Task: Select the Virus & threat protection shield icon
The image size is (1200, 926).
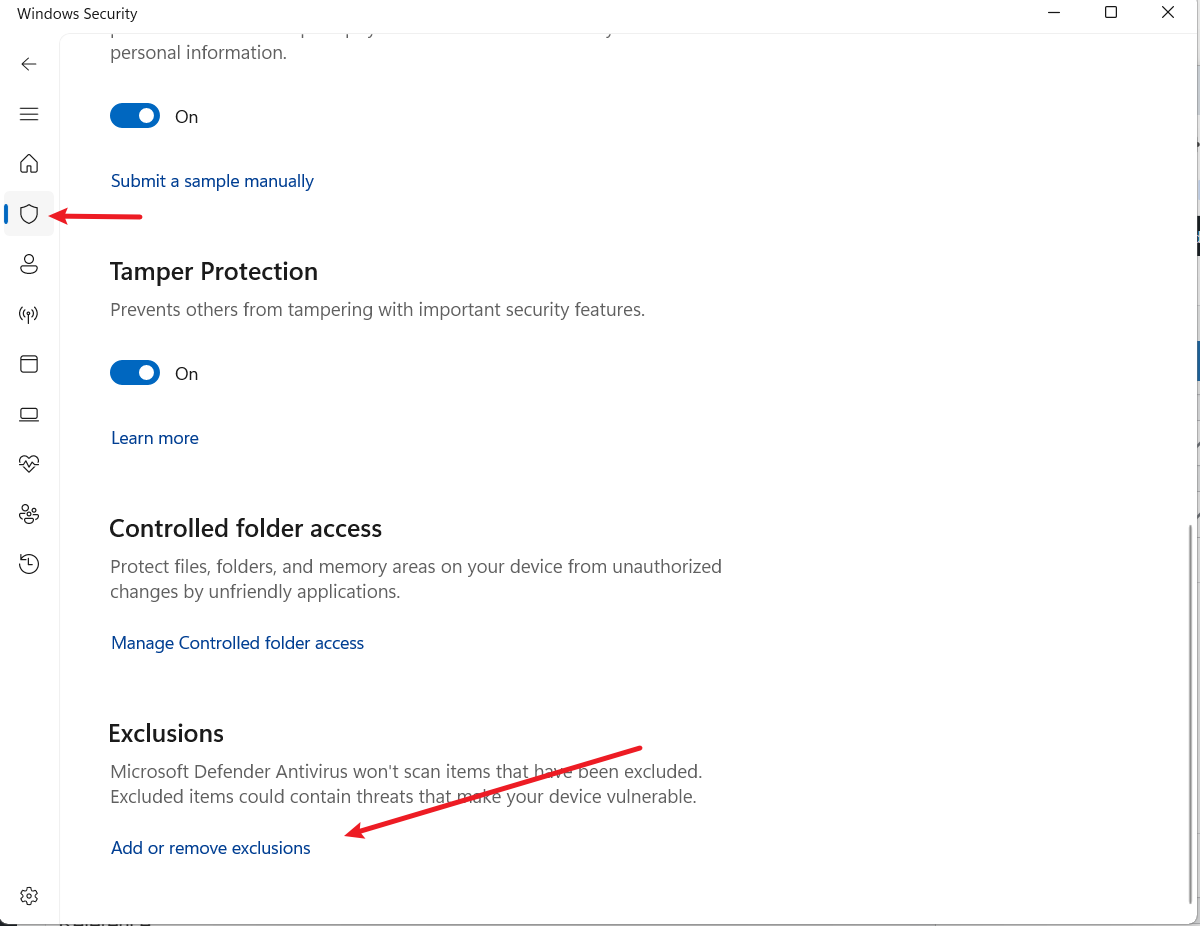Action: click(x=29, y=214)
